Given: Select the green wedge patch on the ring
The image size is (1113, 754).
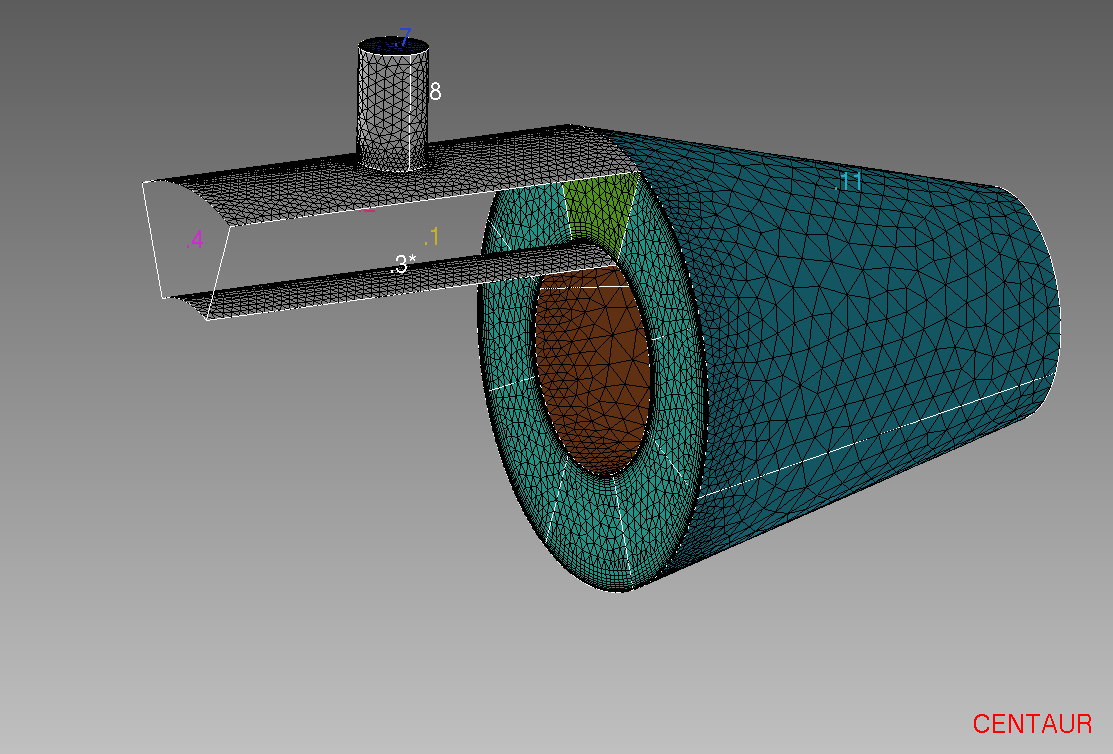Looking at the screenshot, I should point(600,208).
